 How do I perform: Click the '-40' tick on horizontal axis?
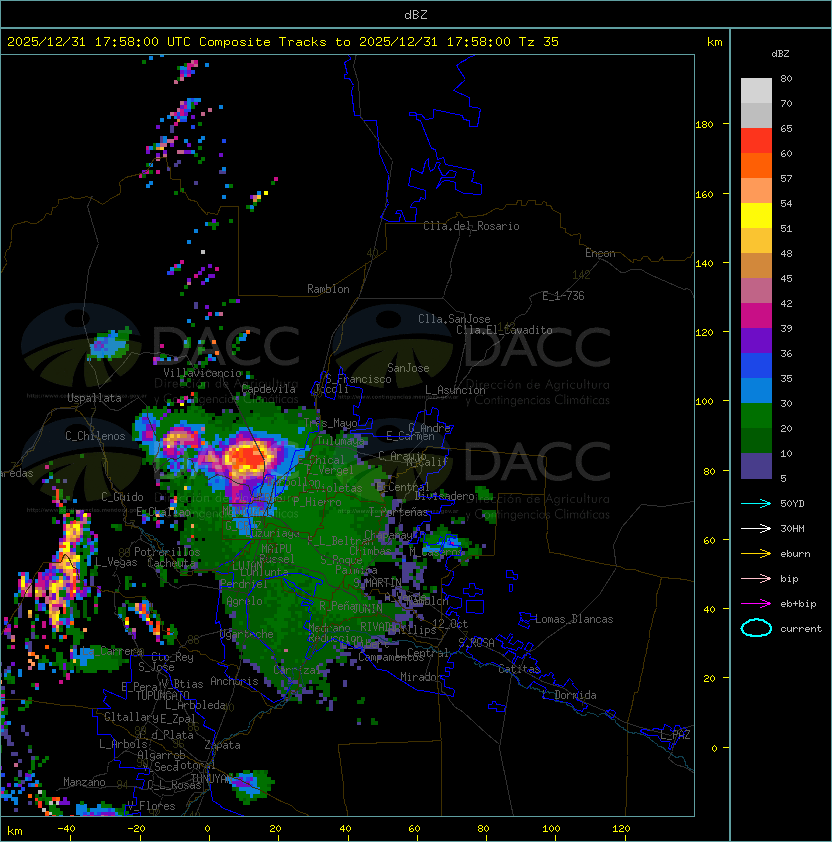point(66,829)
